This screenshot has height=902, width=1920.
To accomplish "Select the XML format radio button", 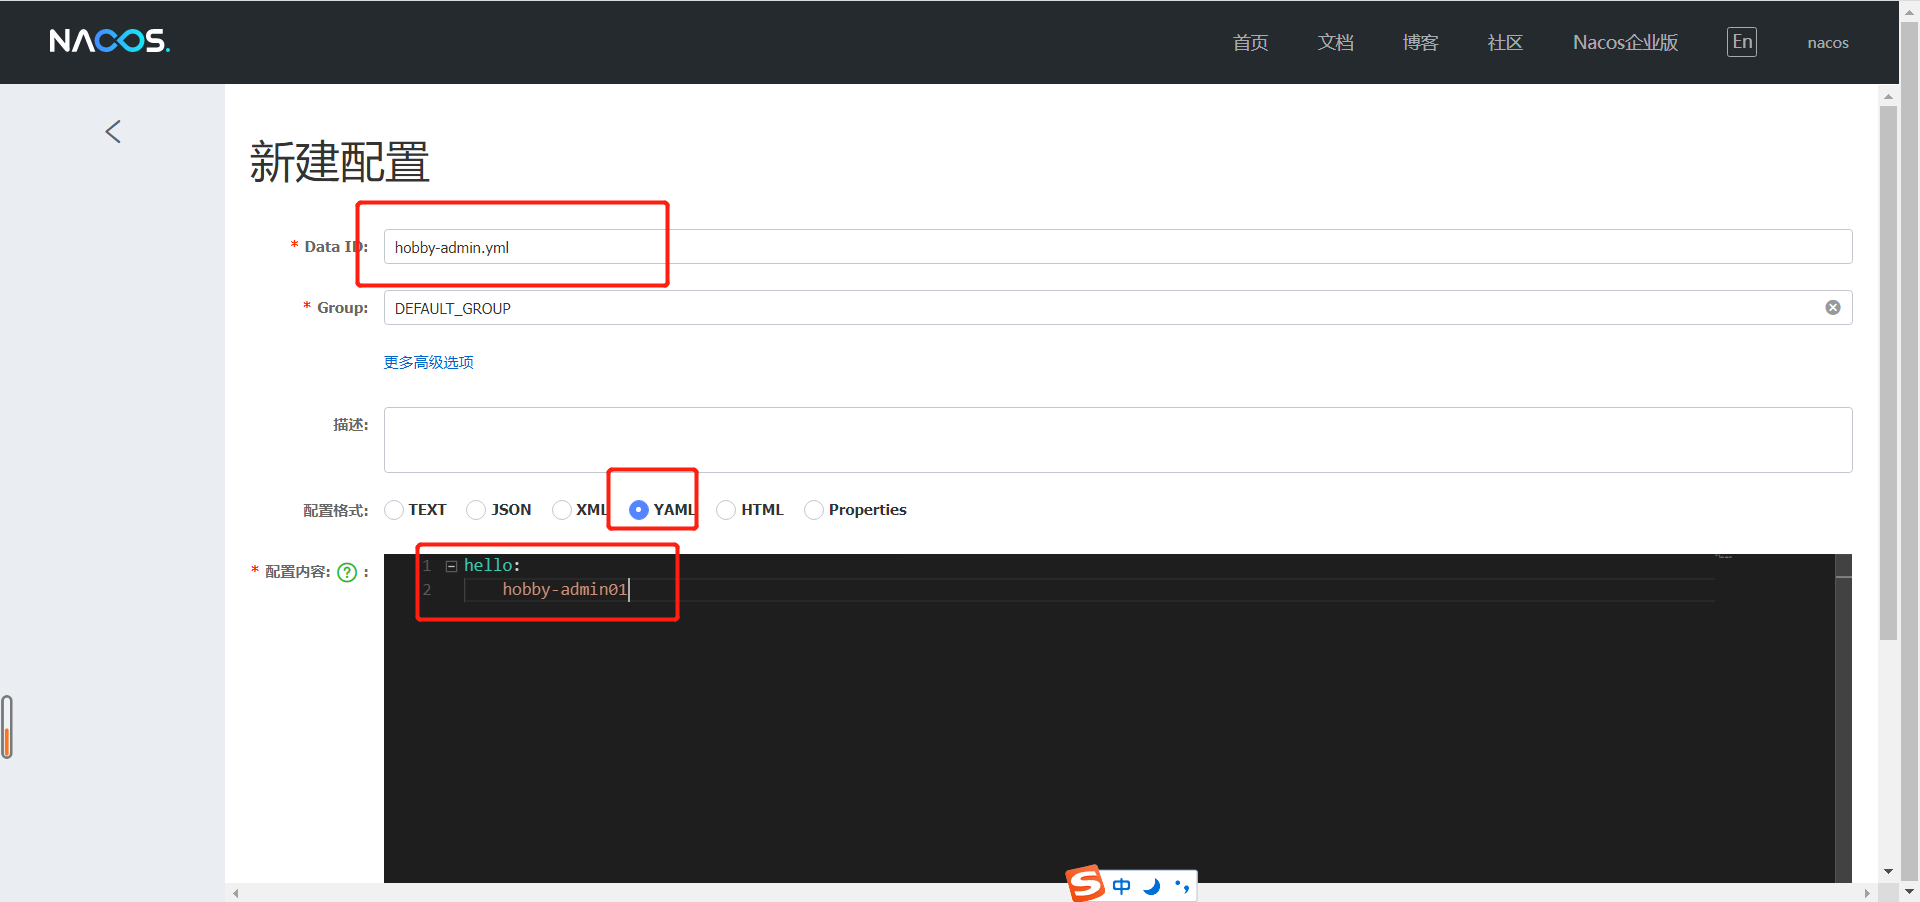I will tap(562, 510).
